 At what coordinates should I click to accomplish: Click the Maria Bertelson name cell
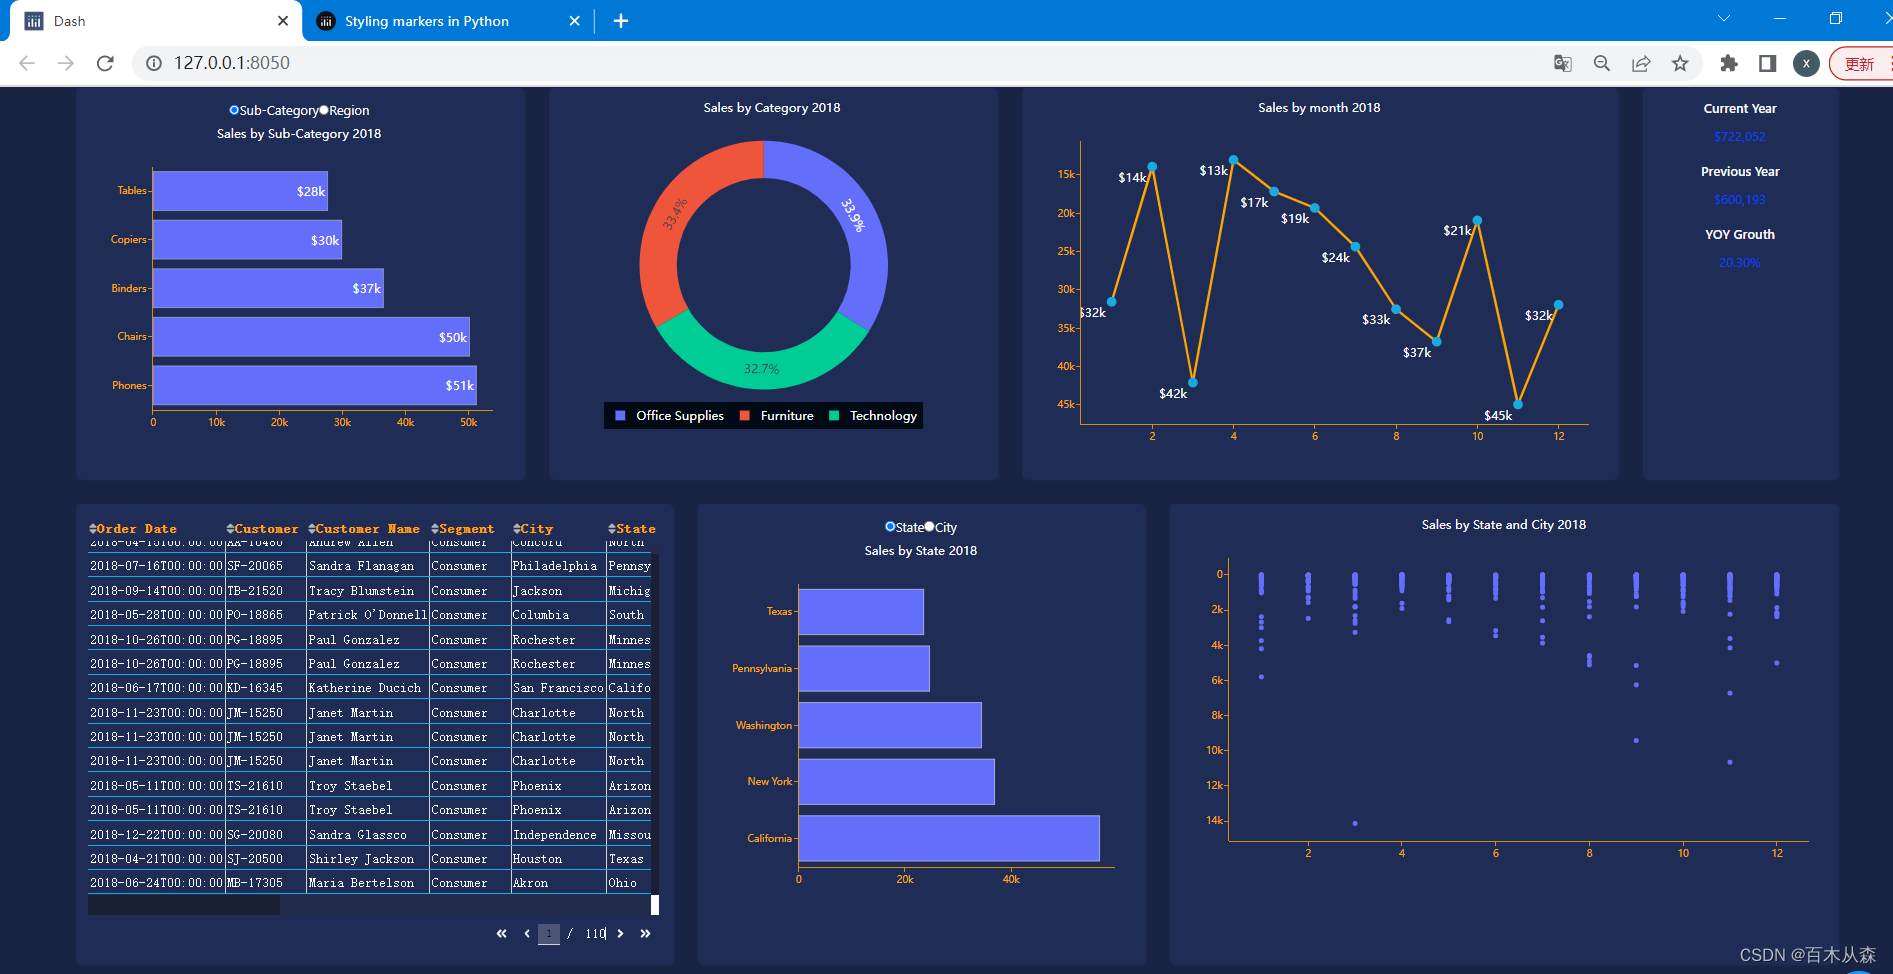pyautogui.click(x=368, y=883)
